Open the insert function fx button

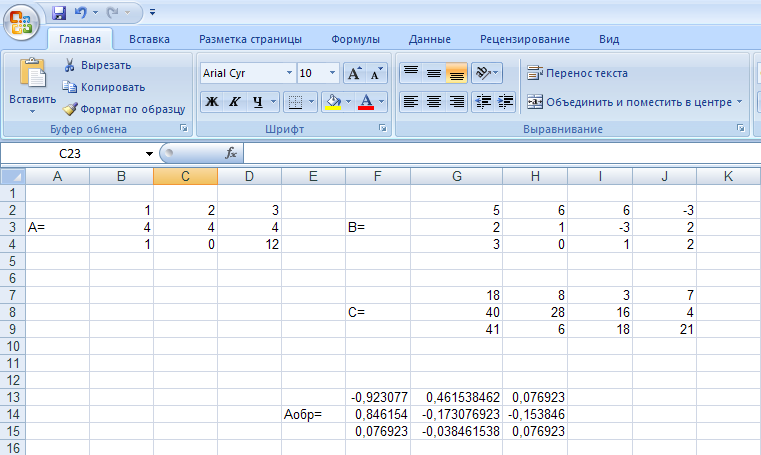click(x=231, y=154)
